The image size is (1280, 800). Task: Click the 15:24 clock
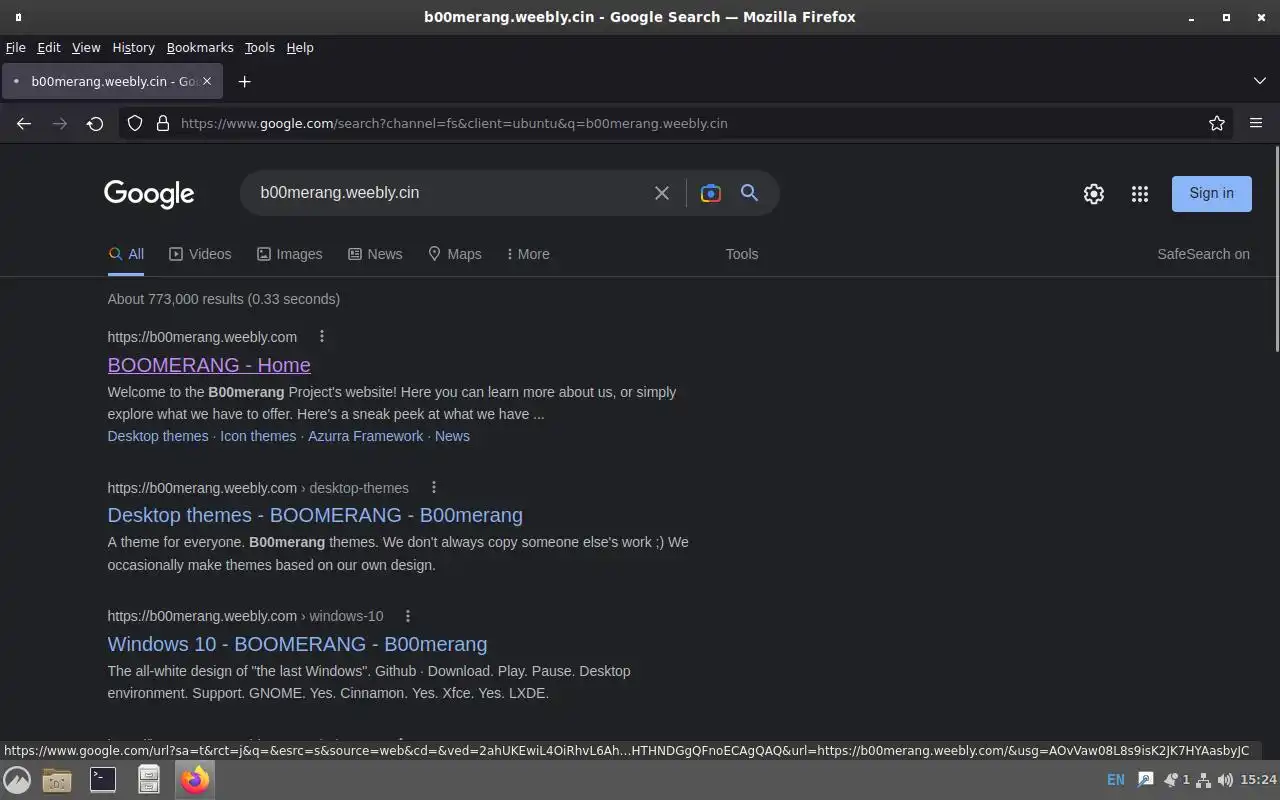(1259, 780)
